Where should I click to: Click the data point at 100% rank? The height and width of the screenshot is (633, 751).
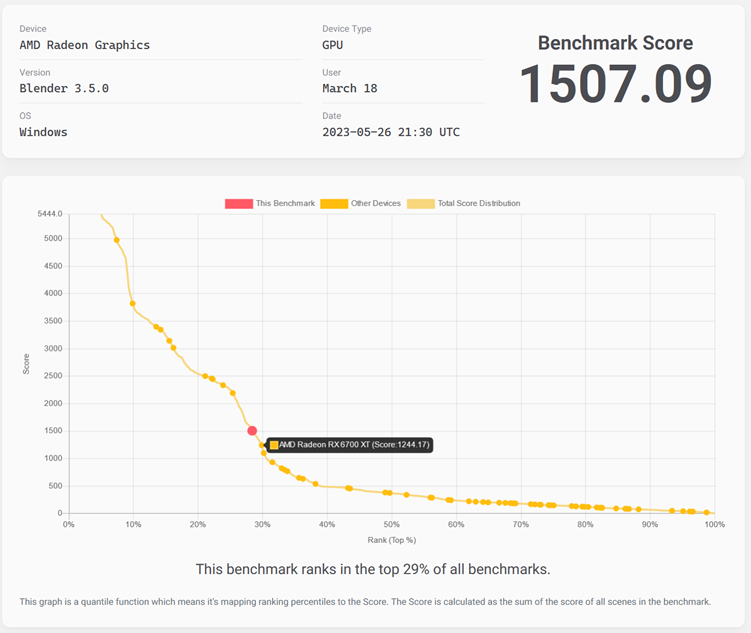pyautogui.click(x=707, y=512)
